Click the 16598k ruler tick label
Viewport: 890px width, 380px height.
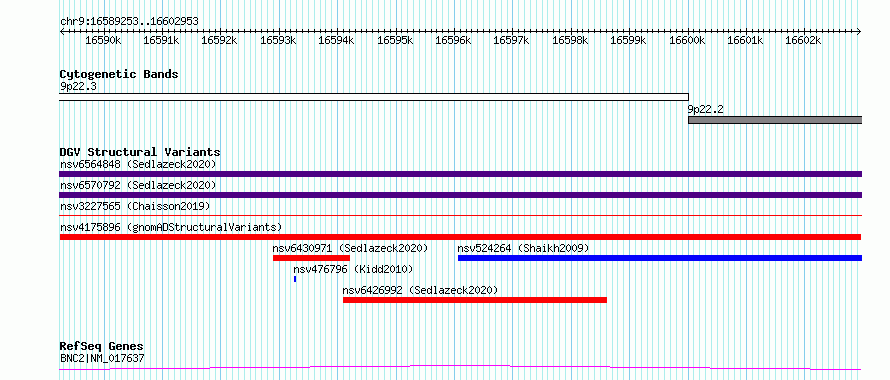pos(570,40)
